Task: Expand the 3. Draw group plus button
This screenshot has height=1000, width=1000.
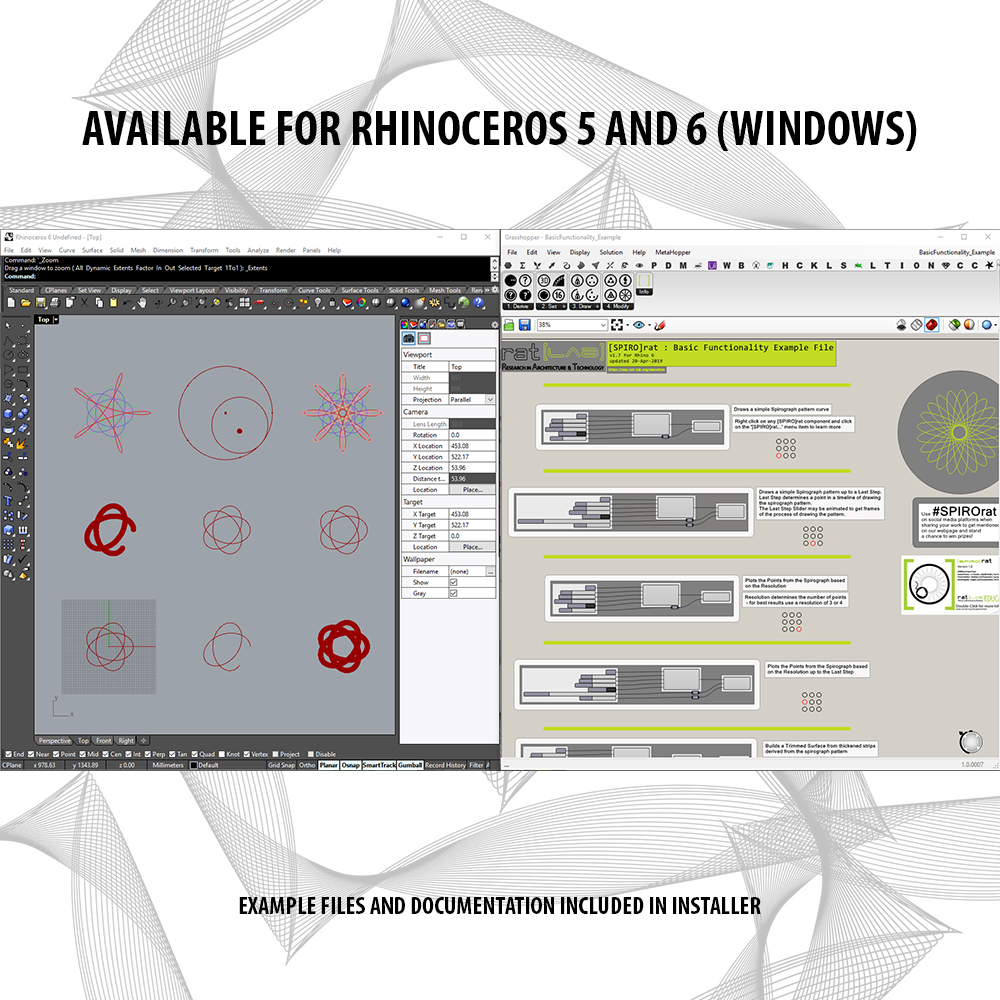Action: tap(598, 306)
